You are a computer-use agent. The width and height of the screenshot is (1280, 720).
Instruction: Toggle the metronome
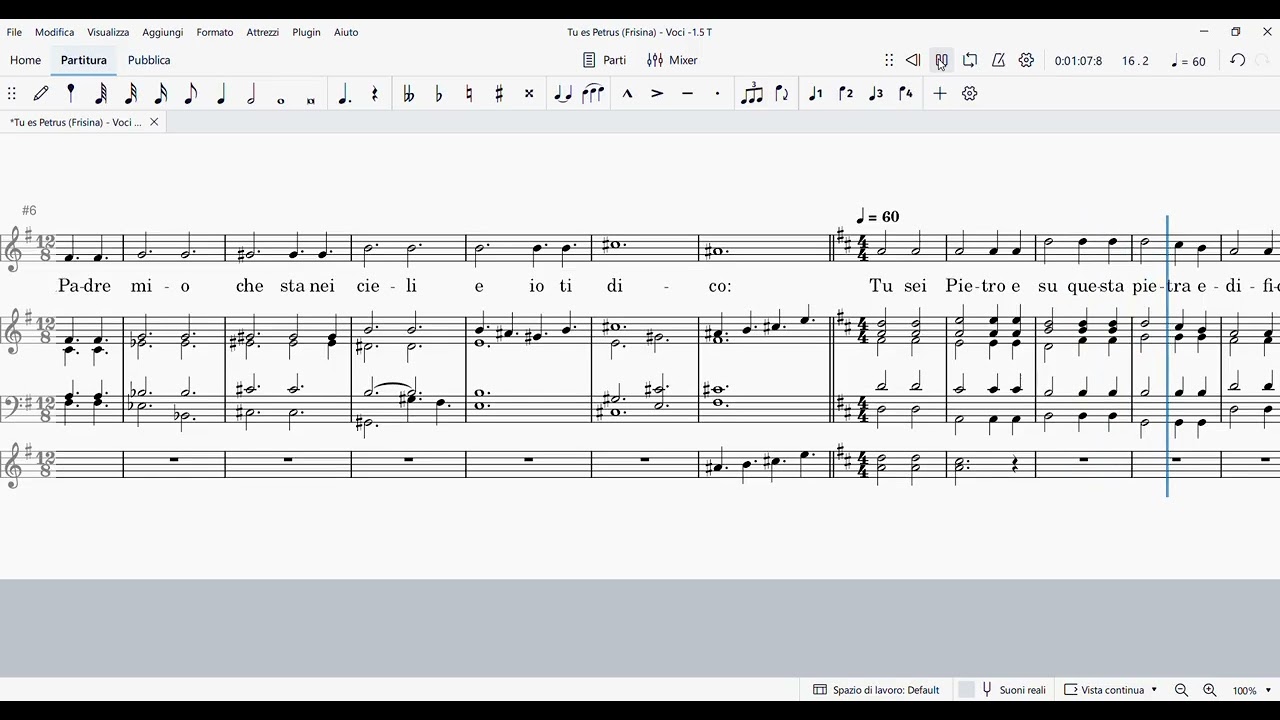(x=998, y=60)
